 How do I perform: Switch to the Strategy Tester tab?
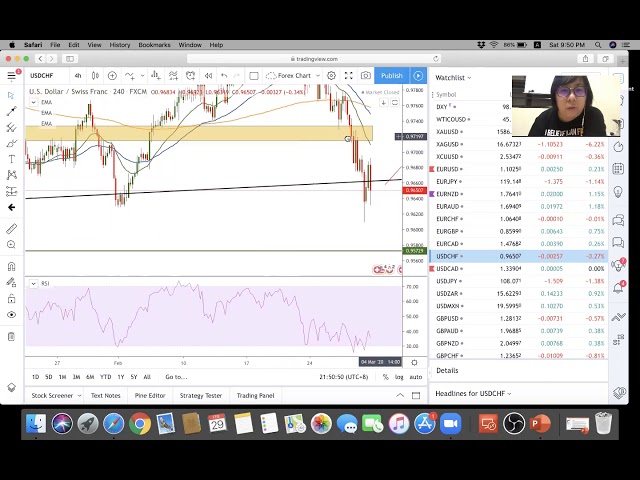pos(200,395)
